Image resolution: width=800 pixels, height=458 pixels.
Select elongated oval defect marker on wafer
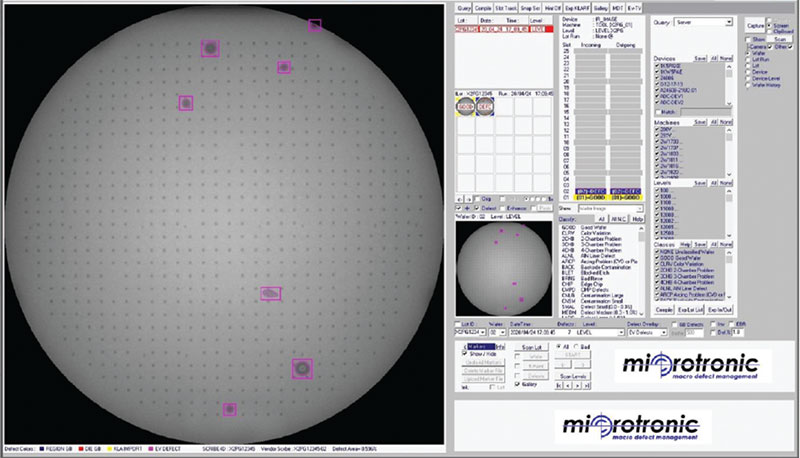pos(270,293)
